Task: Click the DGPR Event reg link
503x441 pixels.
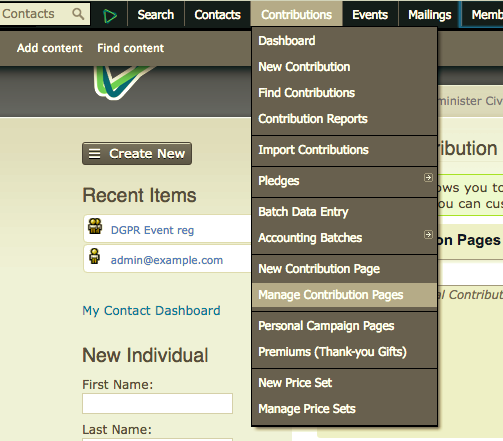Action: click(152, 230)
